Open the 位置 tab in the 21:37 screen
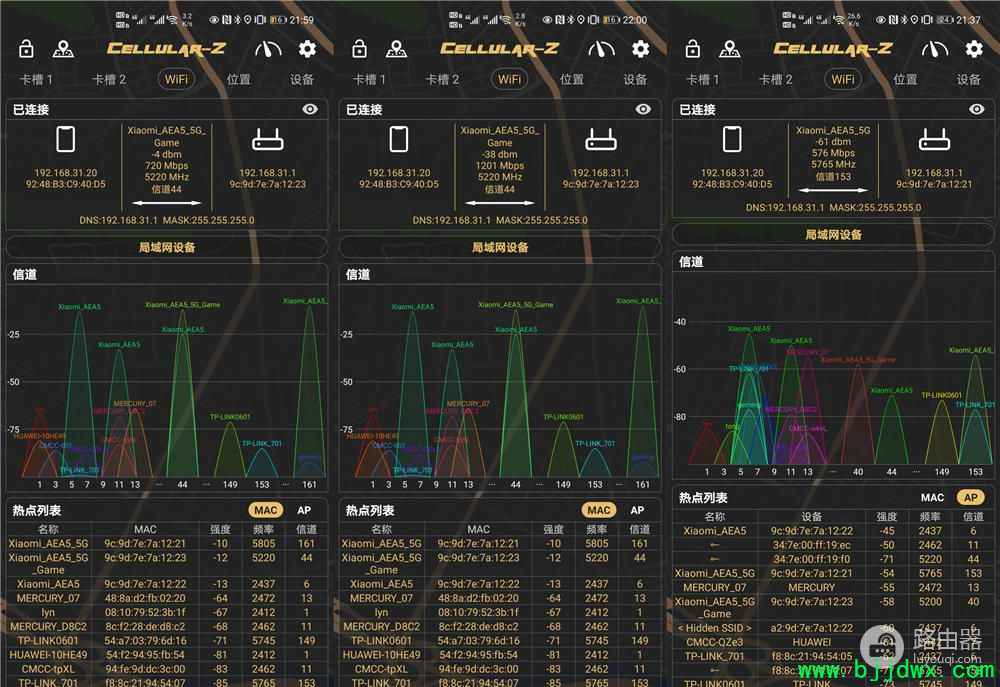 [x=906, y=80]
